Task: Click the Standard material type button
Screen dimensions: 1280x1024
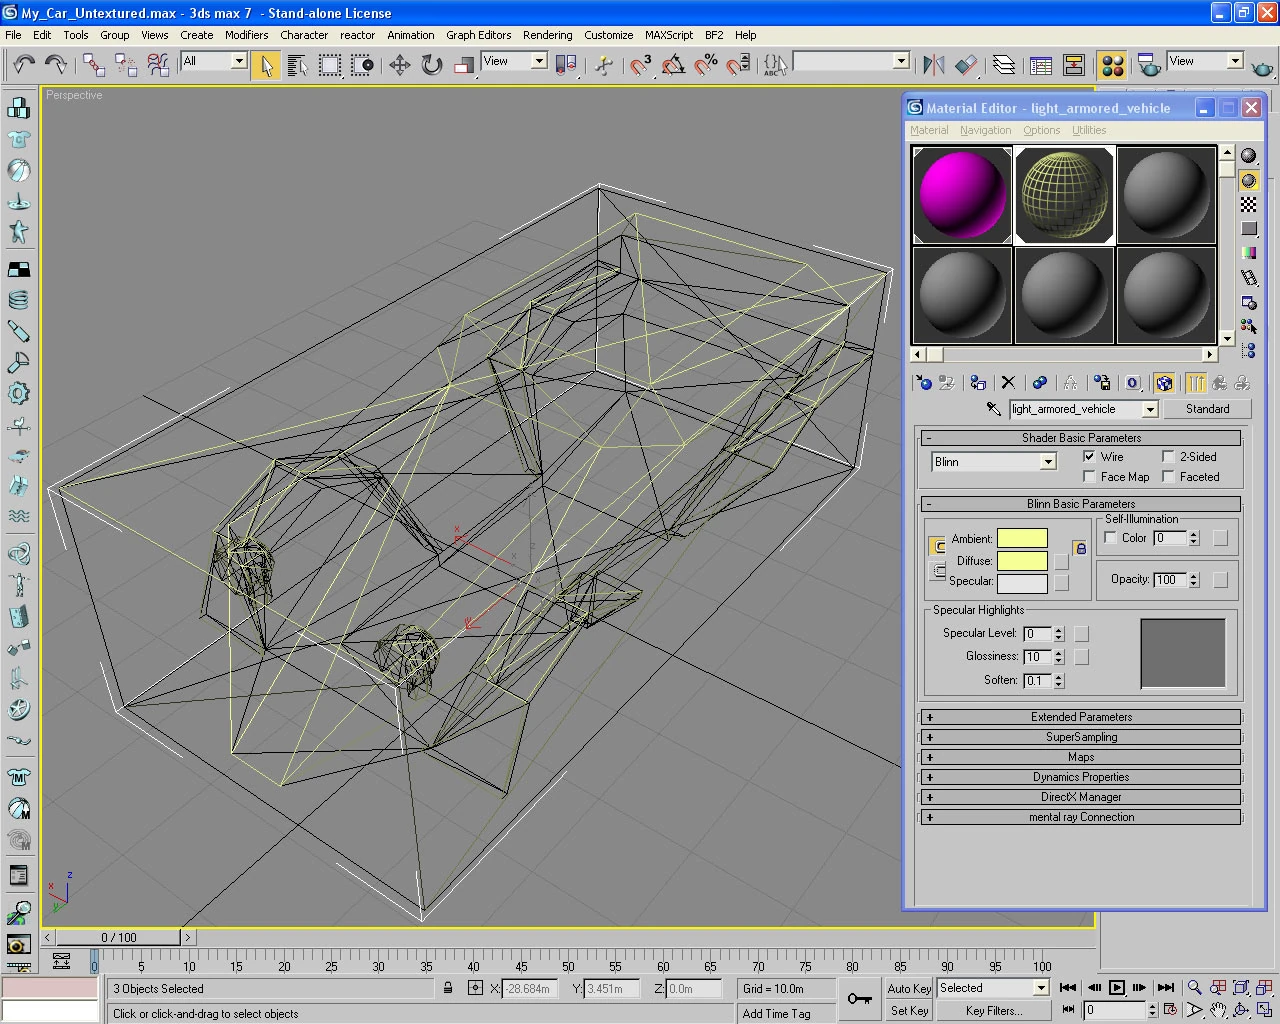Action: pyautogui.click(x=1207, y=409)
